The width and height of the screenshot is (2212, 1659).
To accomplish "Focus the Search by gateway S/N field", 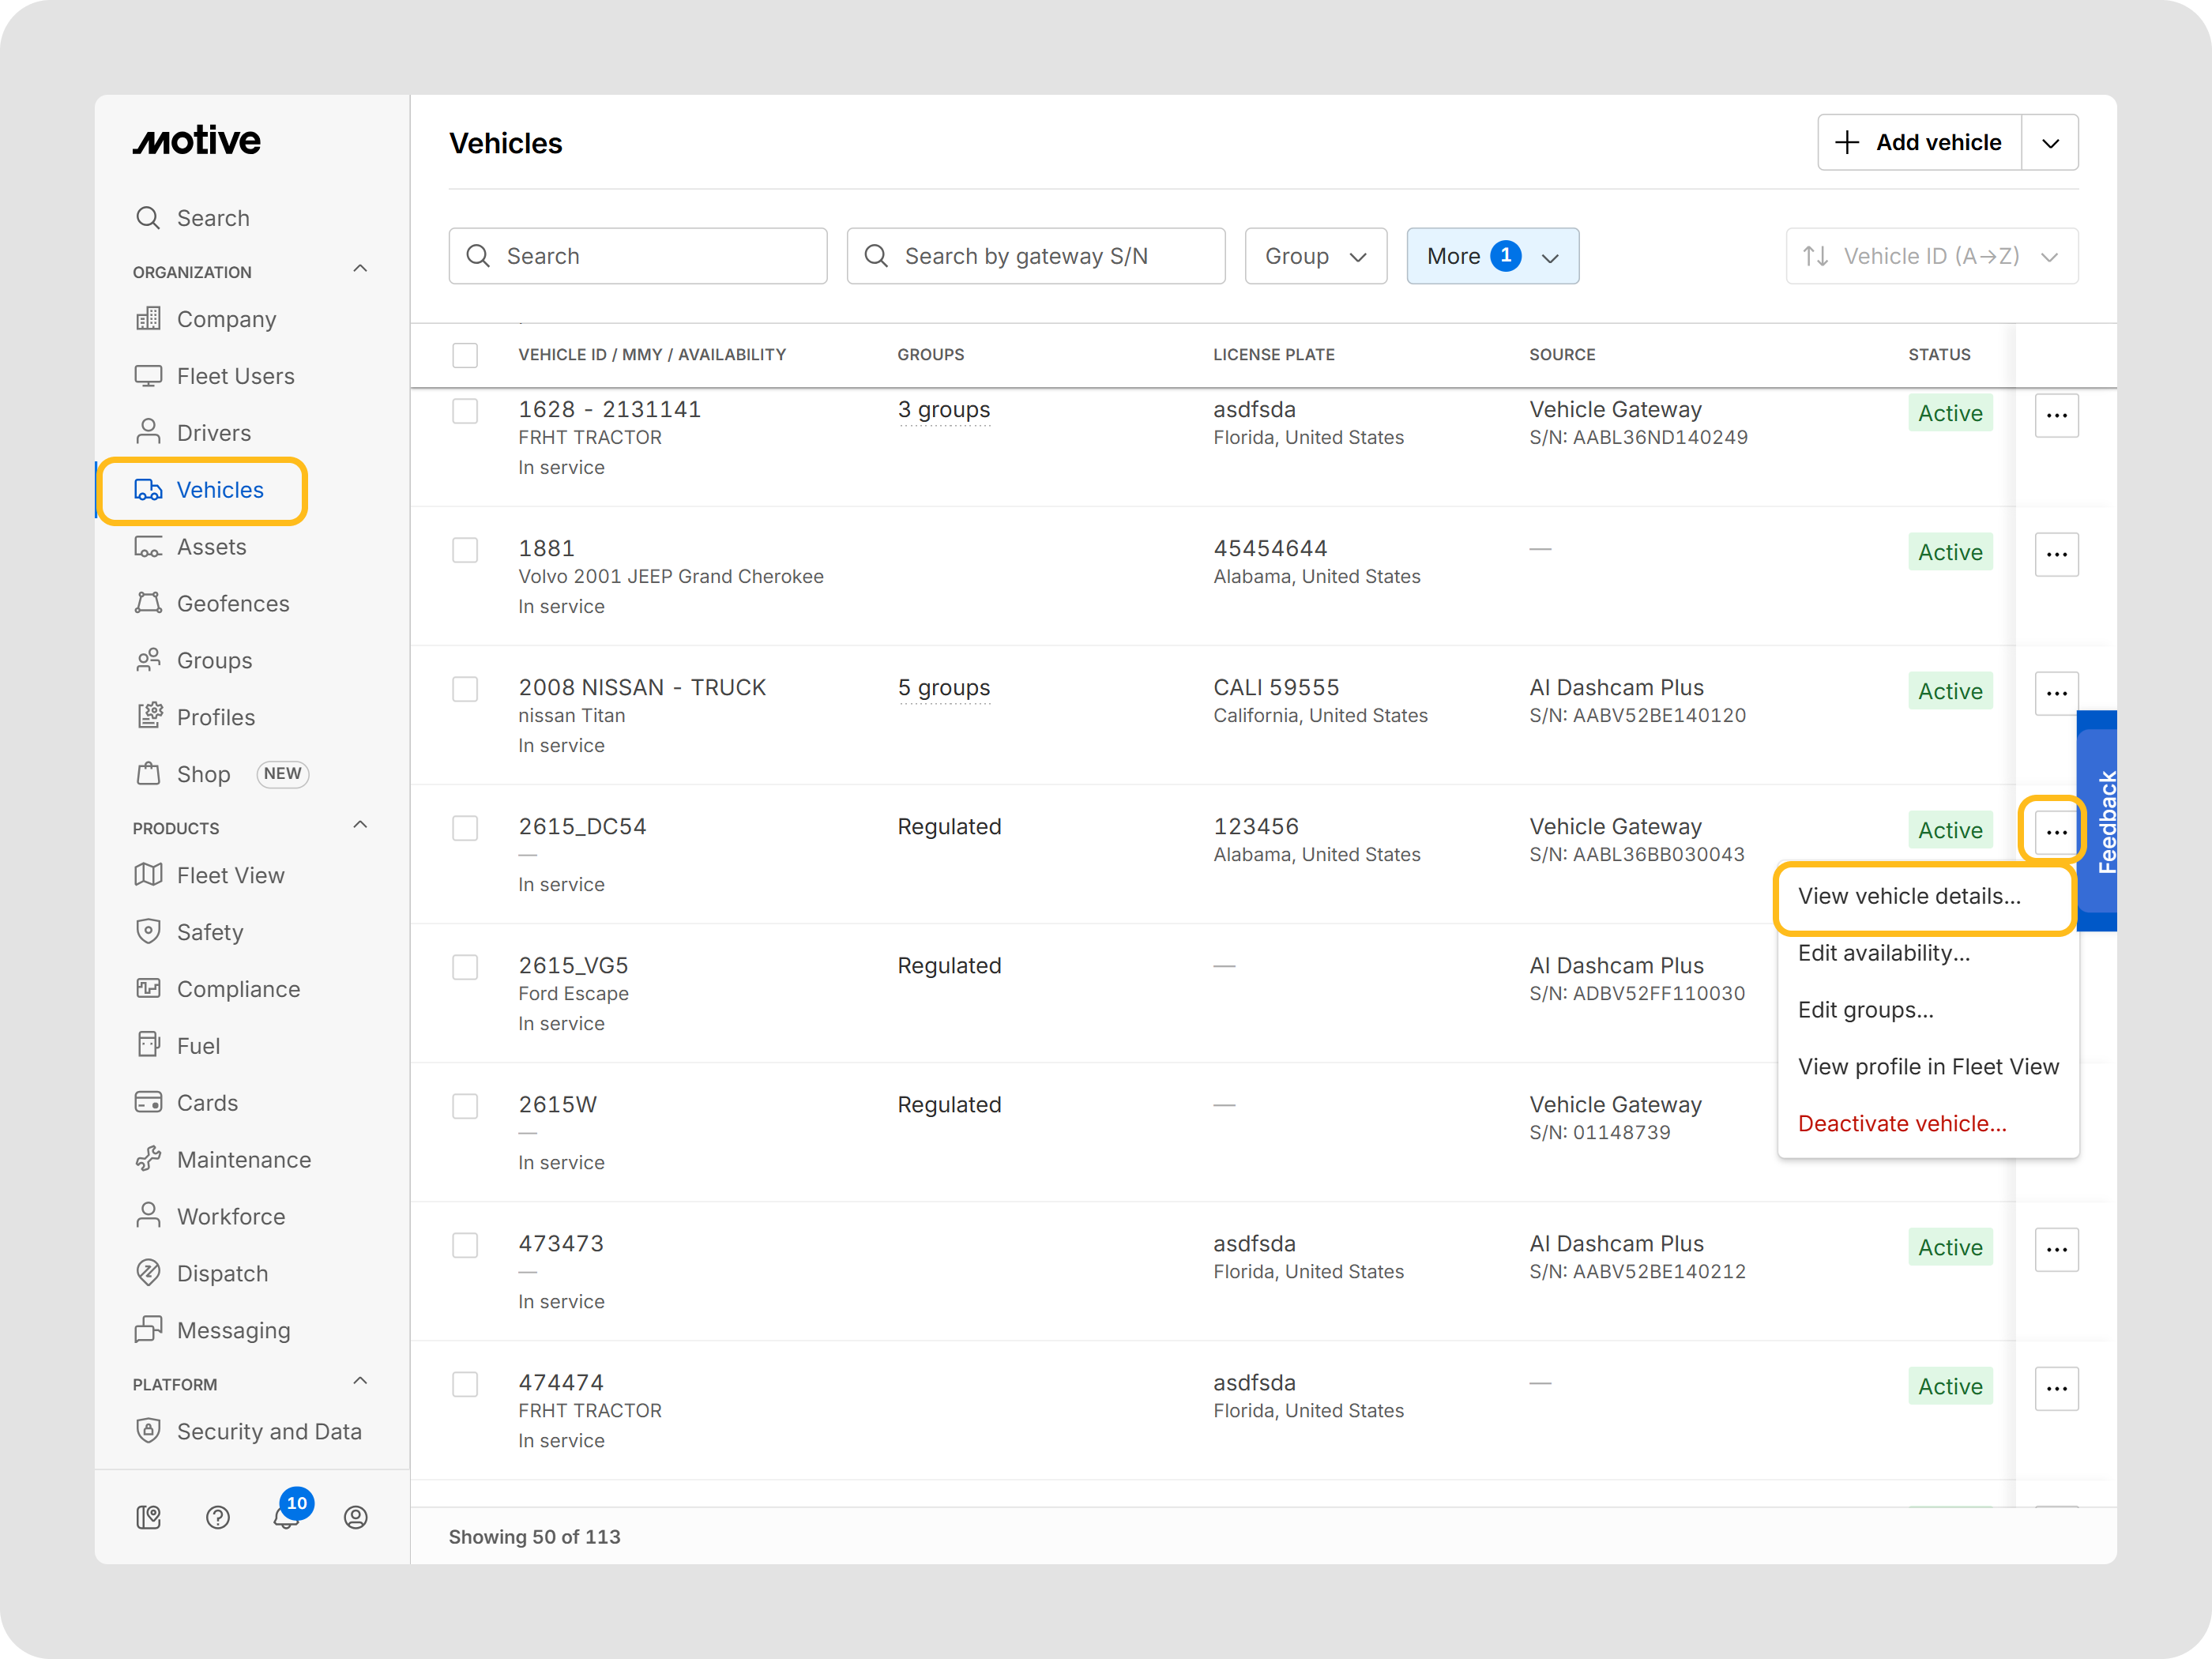I will [x=1035, y=256].
